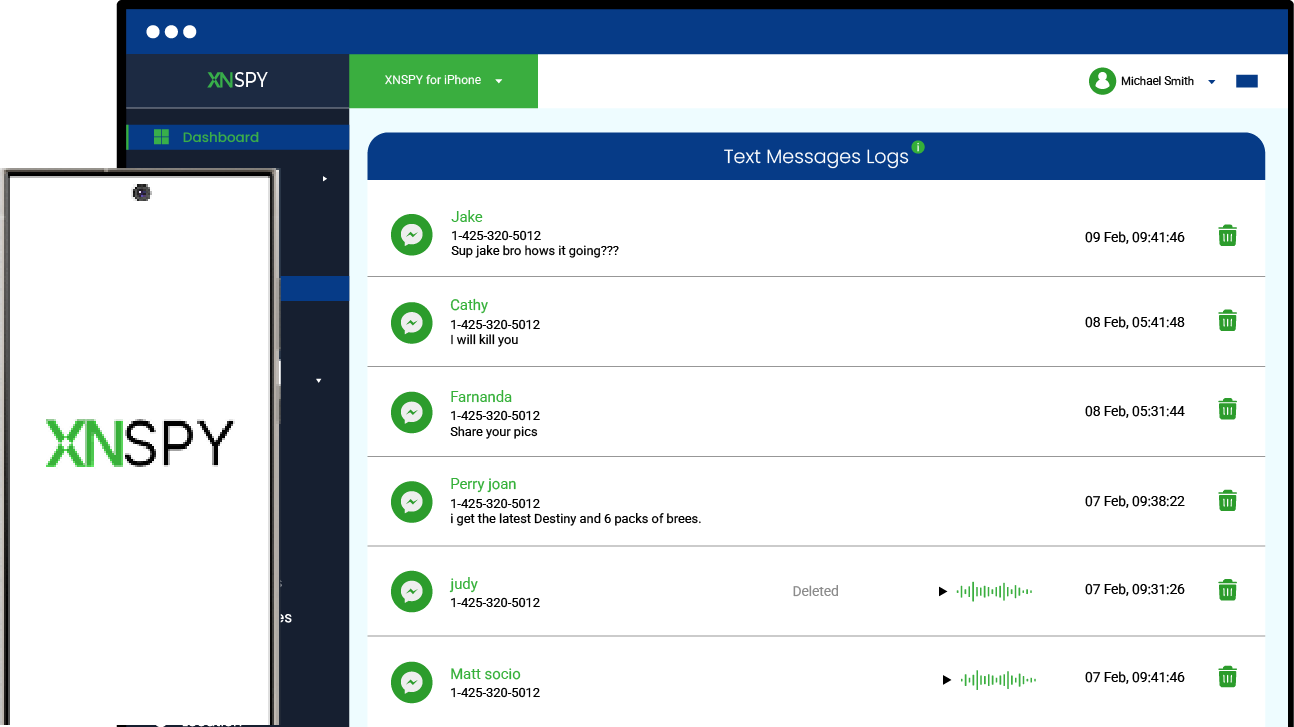Click the blue flag language selector
This screenshot has height=727, width=1294.
(x=1246, y=81)
